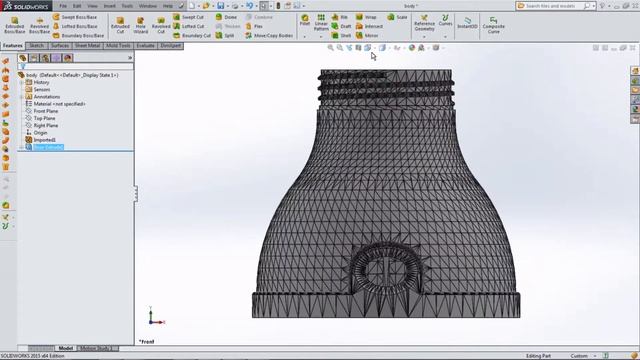Create a new document icon

click(x=192, y=6)
